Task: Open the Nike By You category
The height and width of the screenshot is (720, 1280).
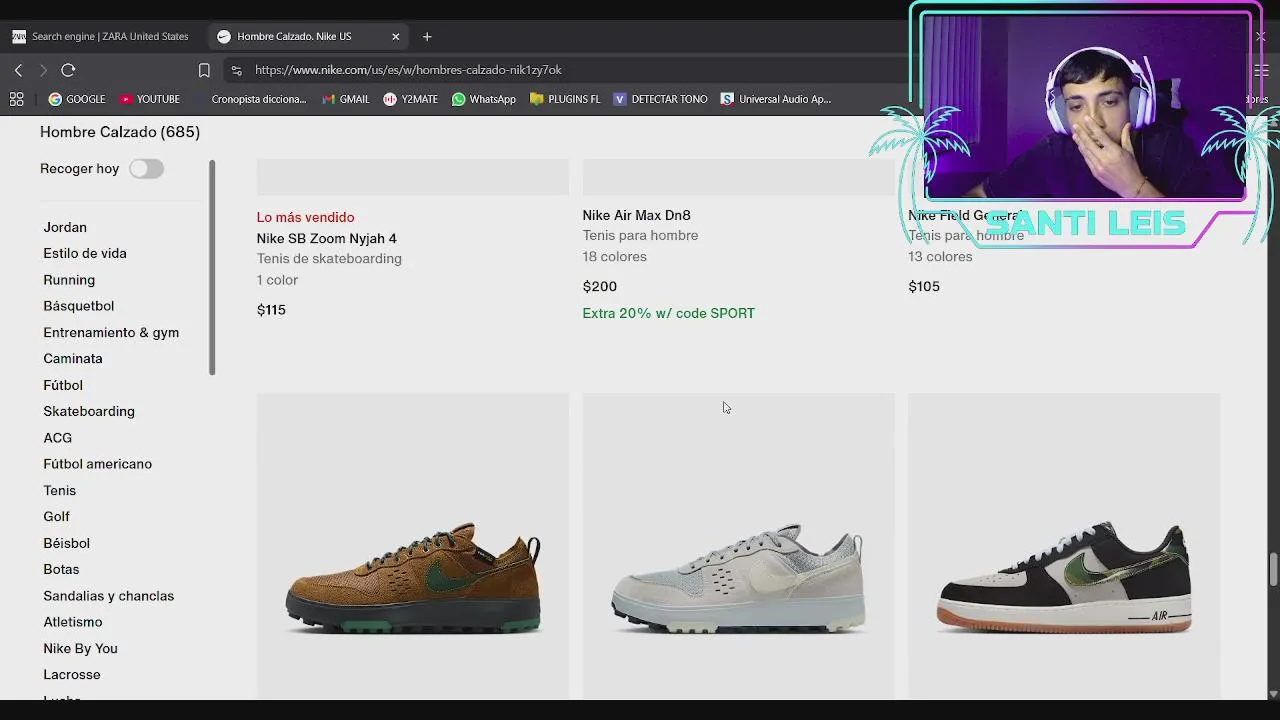Action: [80, 648]
